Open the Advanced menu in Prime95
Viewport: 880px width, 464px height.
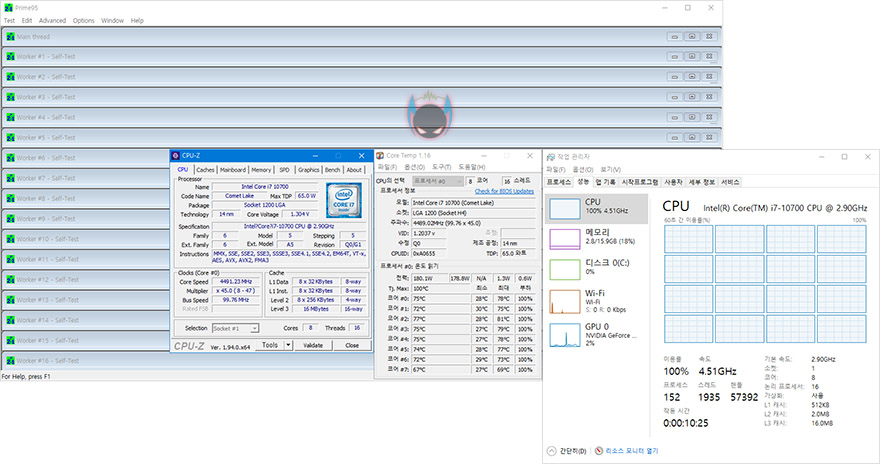52,21
